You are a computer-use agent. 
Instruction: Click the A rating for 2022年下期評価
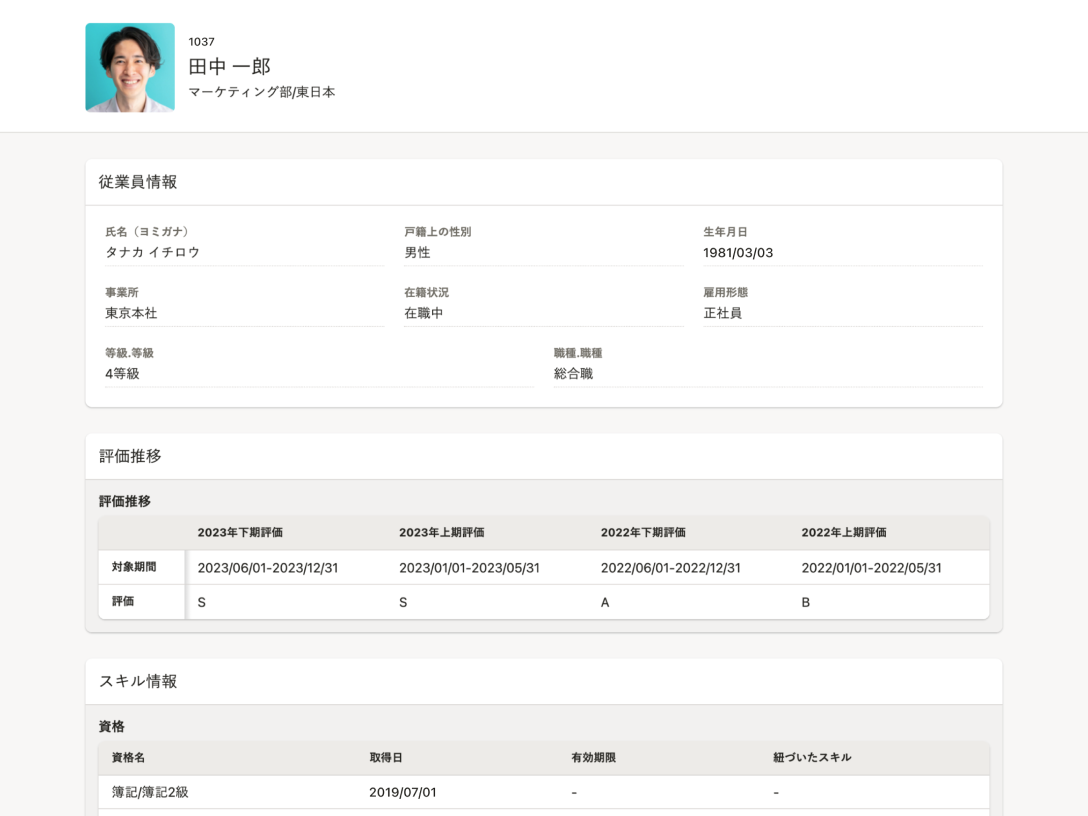pyautogui.click(x=605, y=602)
